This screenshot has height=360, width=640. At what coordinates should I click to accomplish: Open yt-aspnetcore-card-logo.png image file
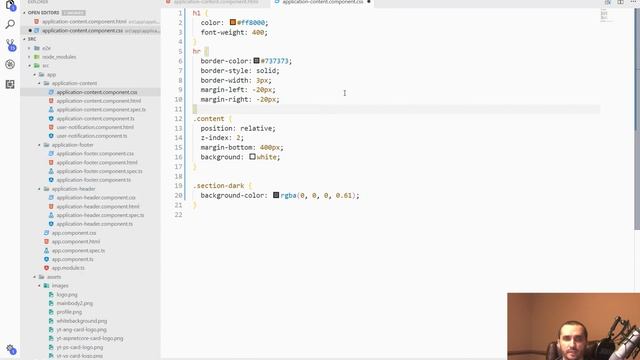coord(89,338)
